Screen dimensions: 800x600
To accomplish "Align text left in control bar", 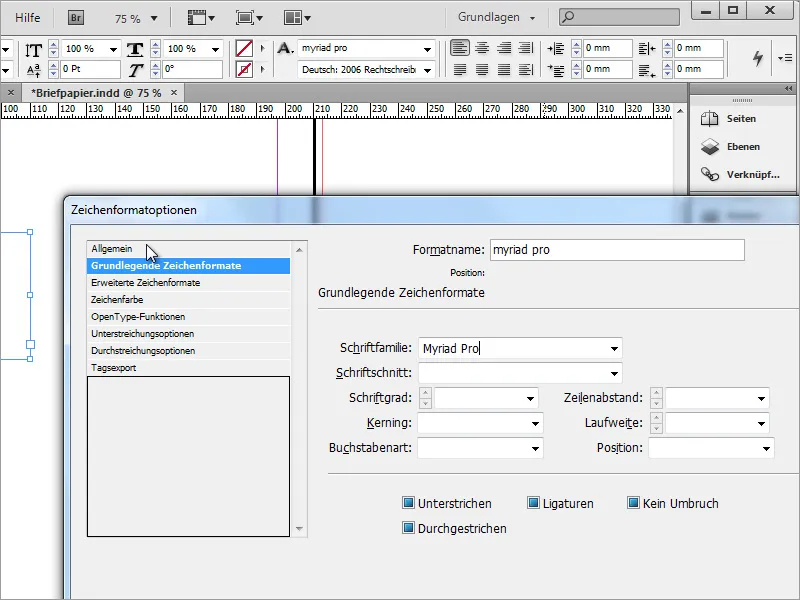I will click(x=460, y=48).
